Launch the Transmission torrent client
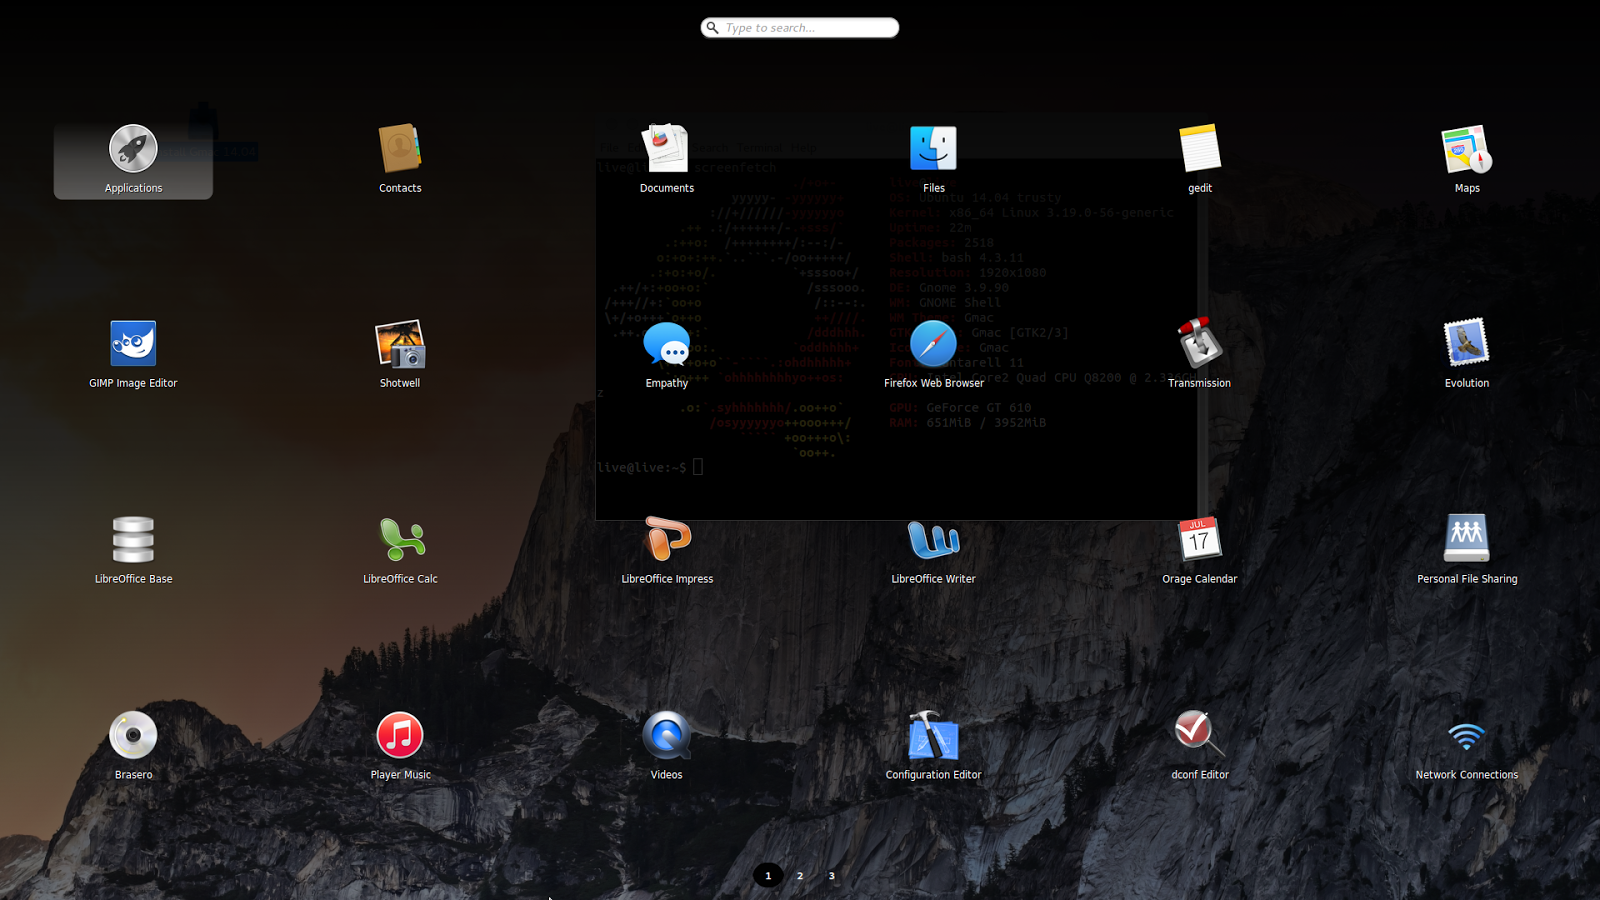1600x900 pixels. (1200, 344)
